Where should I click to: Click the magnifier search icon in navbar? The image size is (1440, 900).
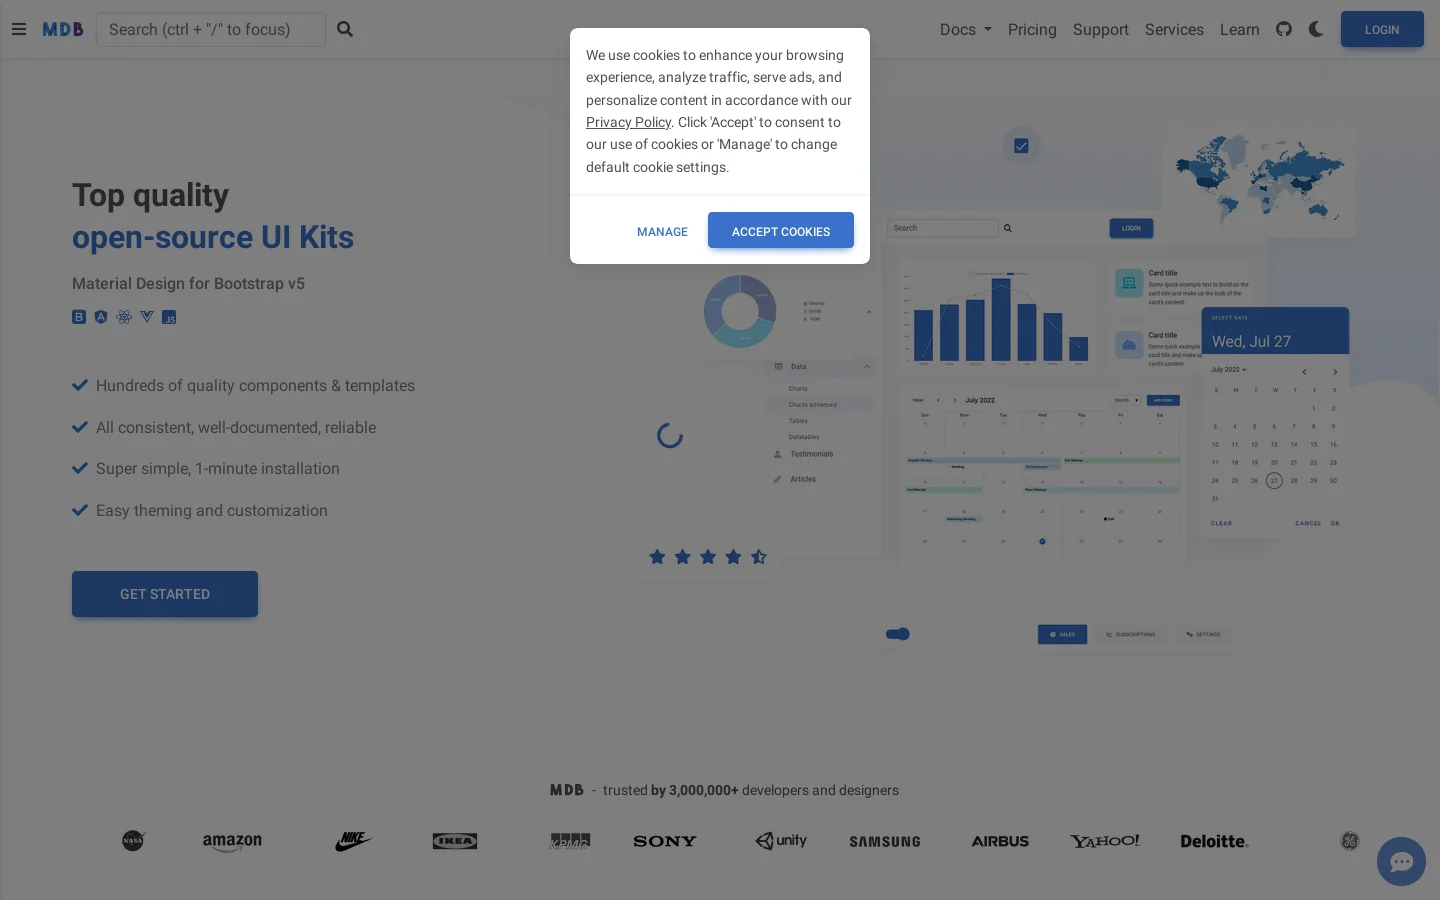345,29
